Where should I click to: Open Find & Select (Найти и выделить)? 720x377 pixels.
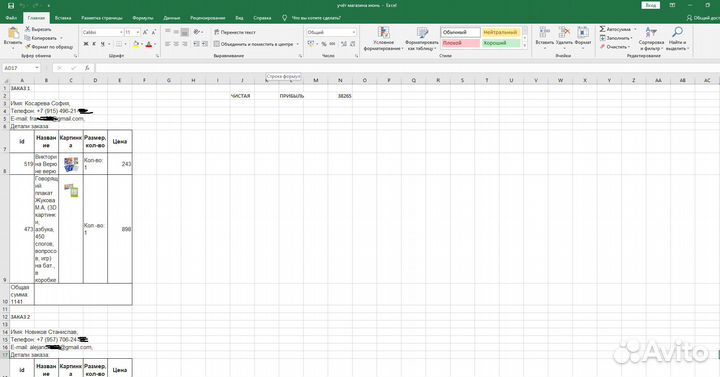(677, 38)
